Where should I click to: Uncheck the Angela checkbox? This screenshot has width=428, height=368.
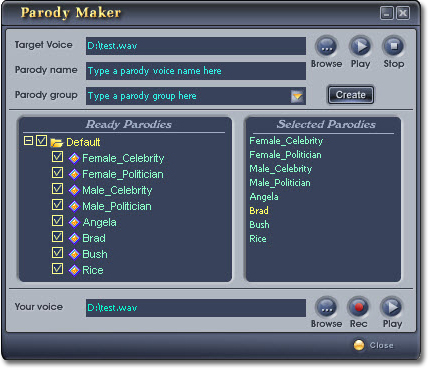click(x=57, y=220)
